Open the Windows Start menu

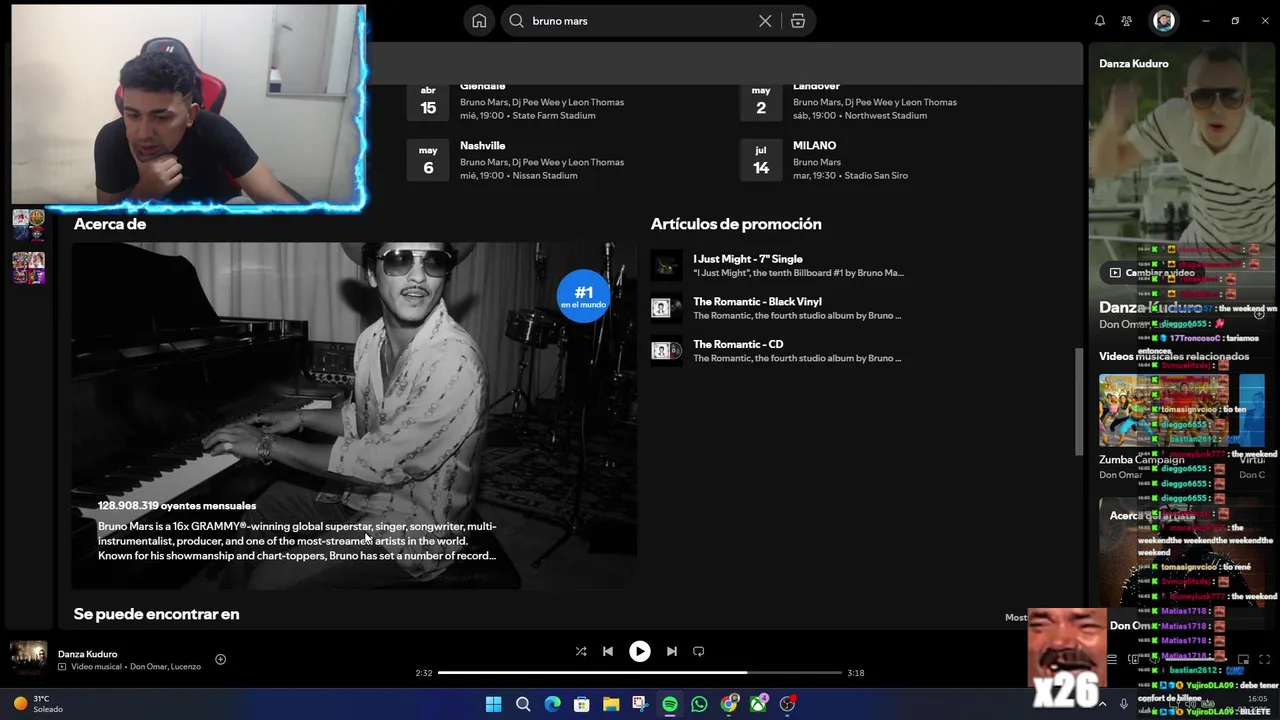tap(493, 704)
